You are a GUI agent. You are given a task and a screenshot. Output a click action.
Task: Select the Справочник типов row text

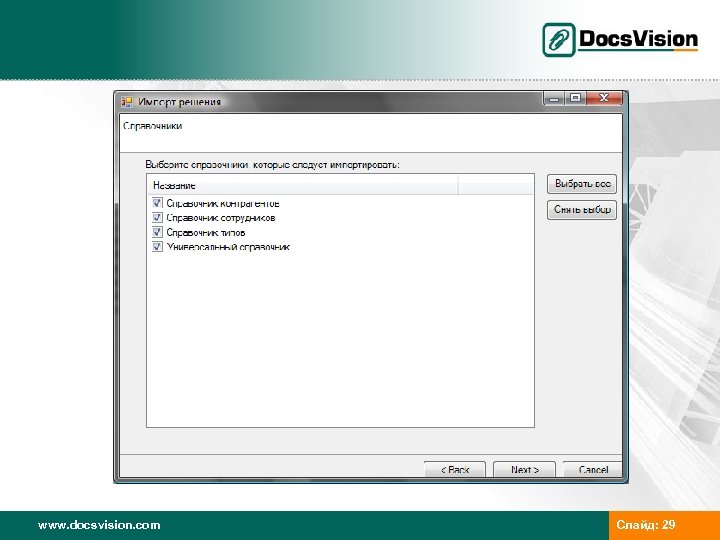206,232
